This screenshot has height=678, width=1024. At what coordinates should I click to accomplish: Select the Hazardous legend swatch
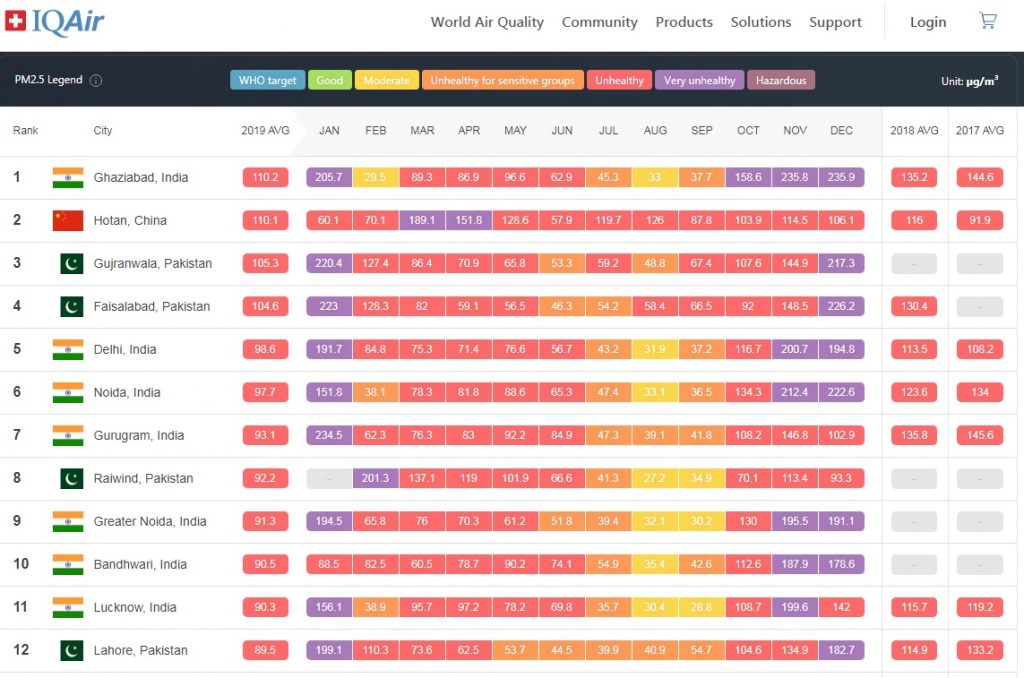click(781, 80)
